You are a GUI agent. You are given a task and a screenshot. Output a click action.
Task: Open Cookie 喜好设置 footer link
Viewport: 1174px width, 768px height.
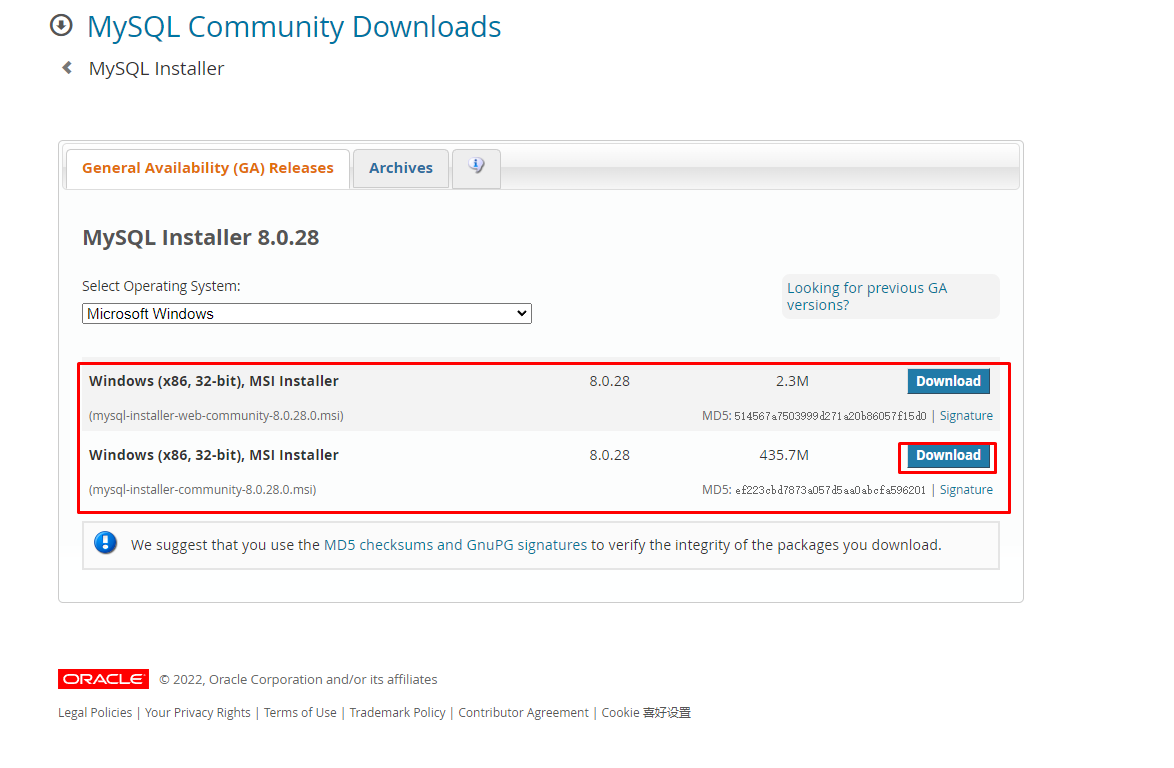click(x=646, y=713)
